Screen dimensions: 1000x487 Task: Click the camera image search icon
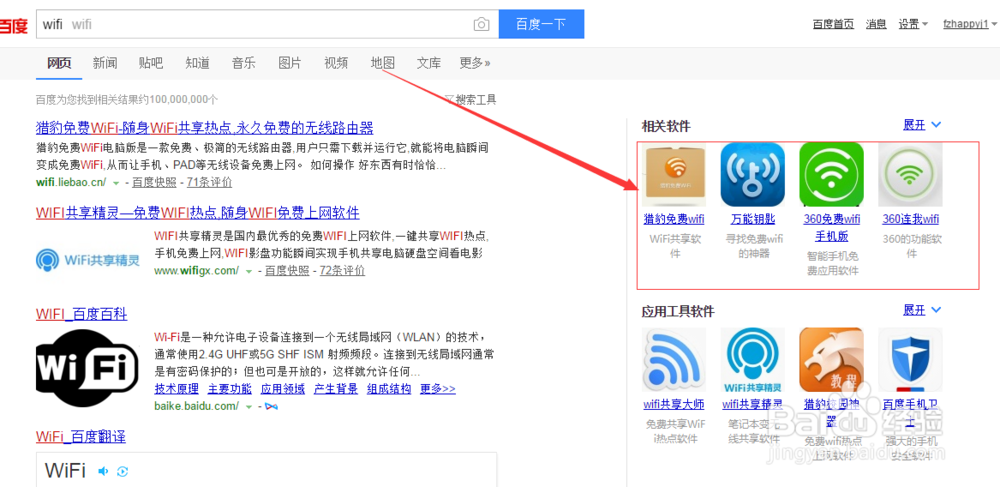pyautogui.click(x=481, y=25)
